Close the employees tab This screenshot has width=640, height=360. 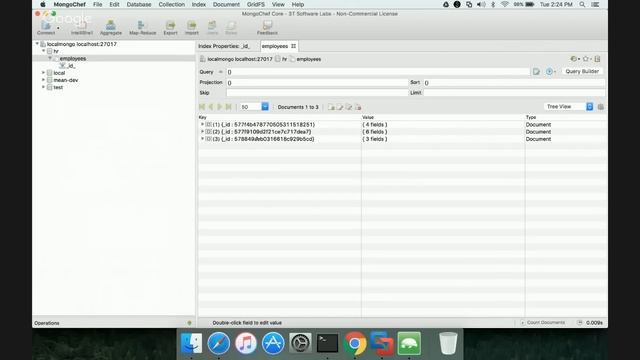coord(293,46)
